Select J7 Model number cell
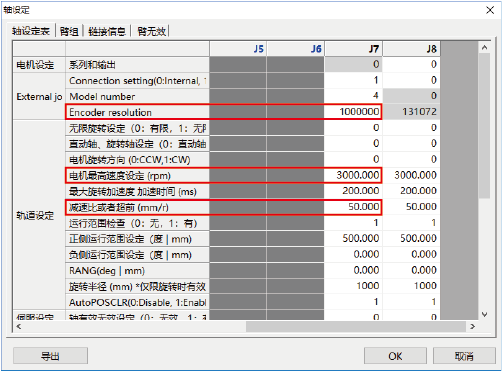The width and height of the screenshot is (502, 371). point(353,96)
